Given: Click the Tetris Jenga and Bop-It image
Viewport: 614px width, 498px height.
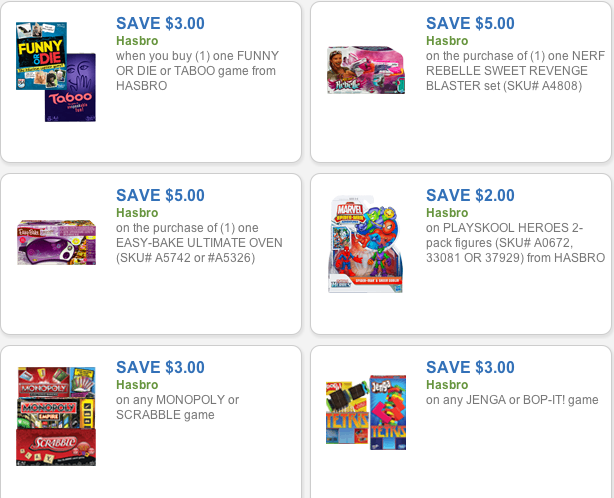Looking at the screenshot, I should coord(366,413).
